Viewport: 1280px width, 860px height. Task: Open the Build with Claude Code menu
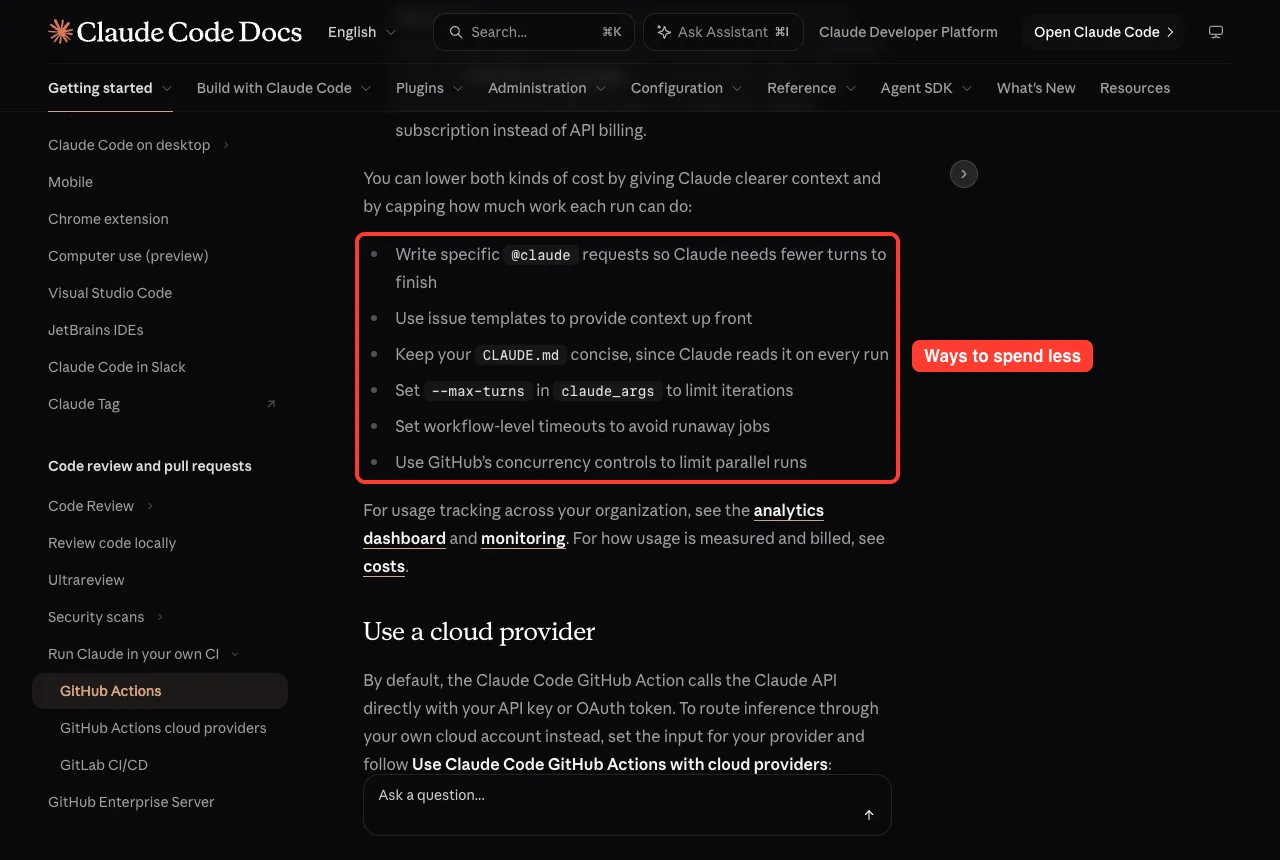point(284,88)
